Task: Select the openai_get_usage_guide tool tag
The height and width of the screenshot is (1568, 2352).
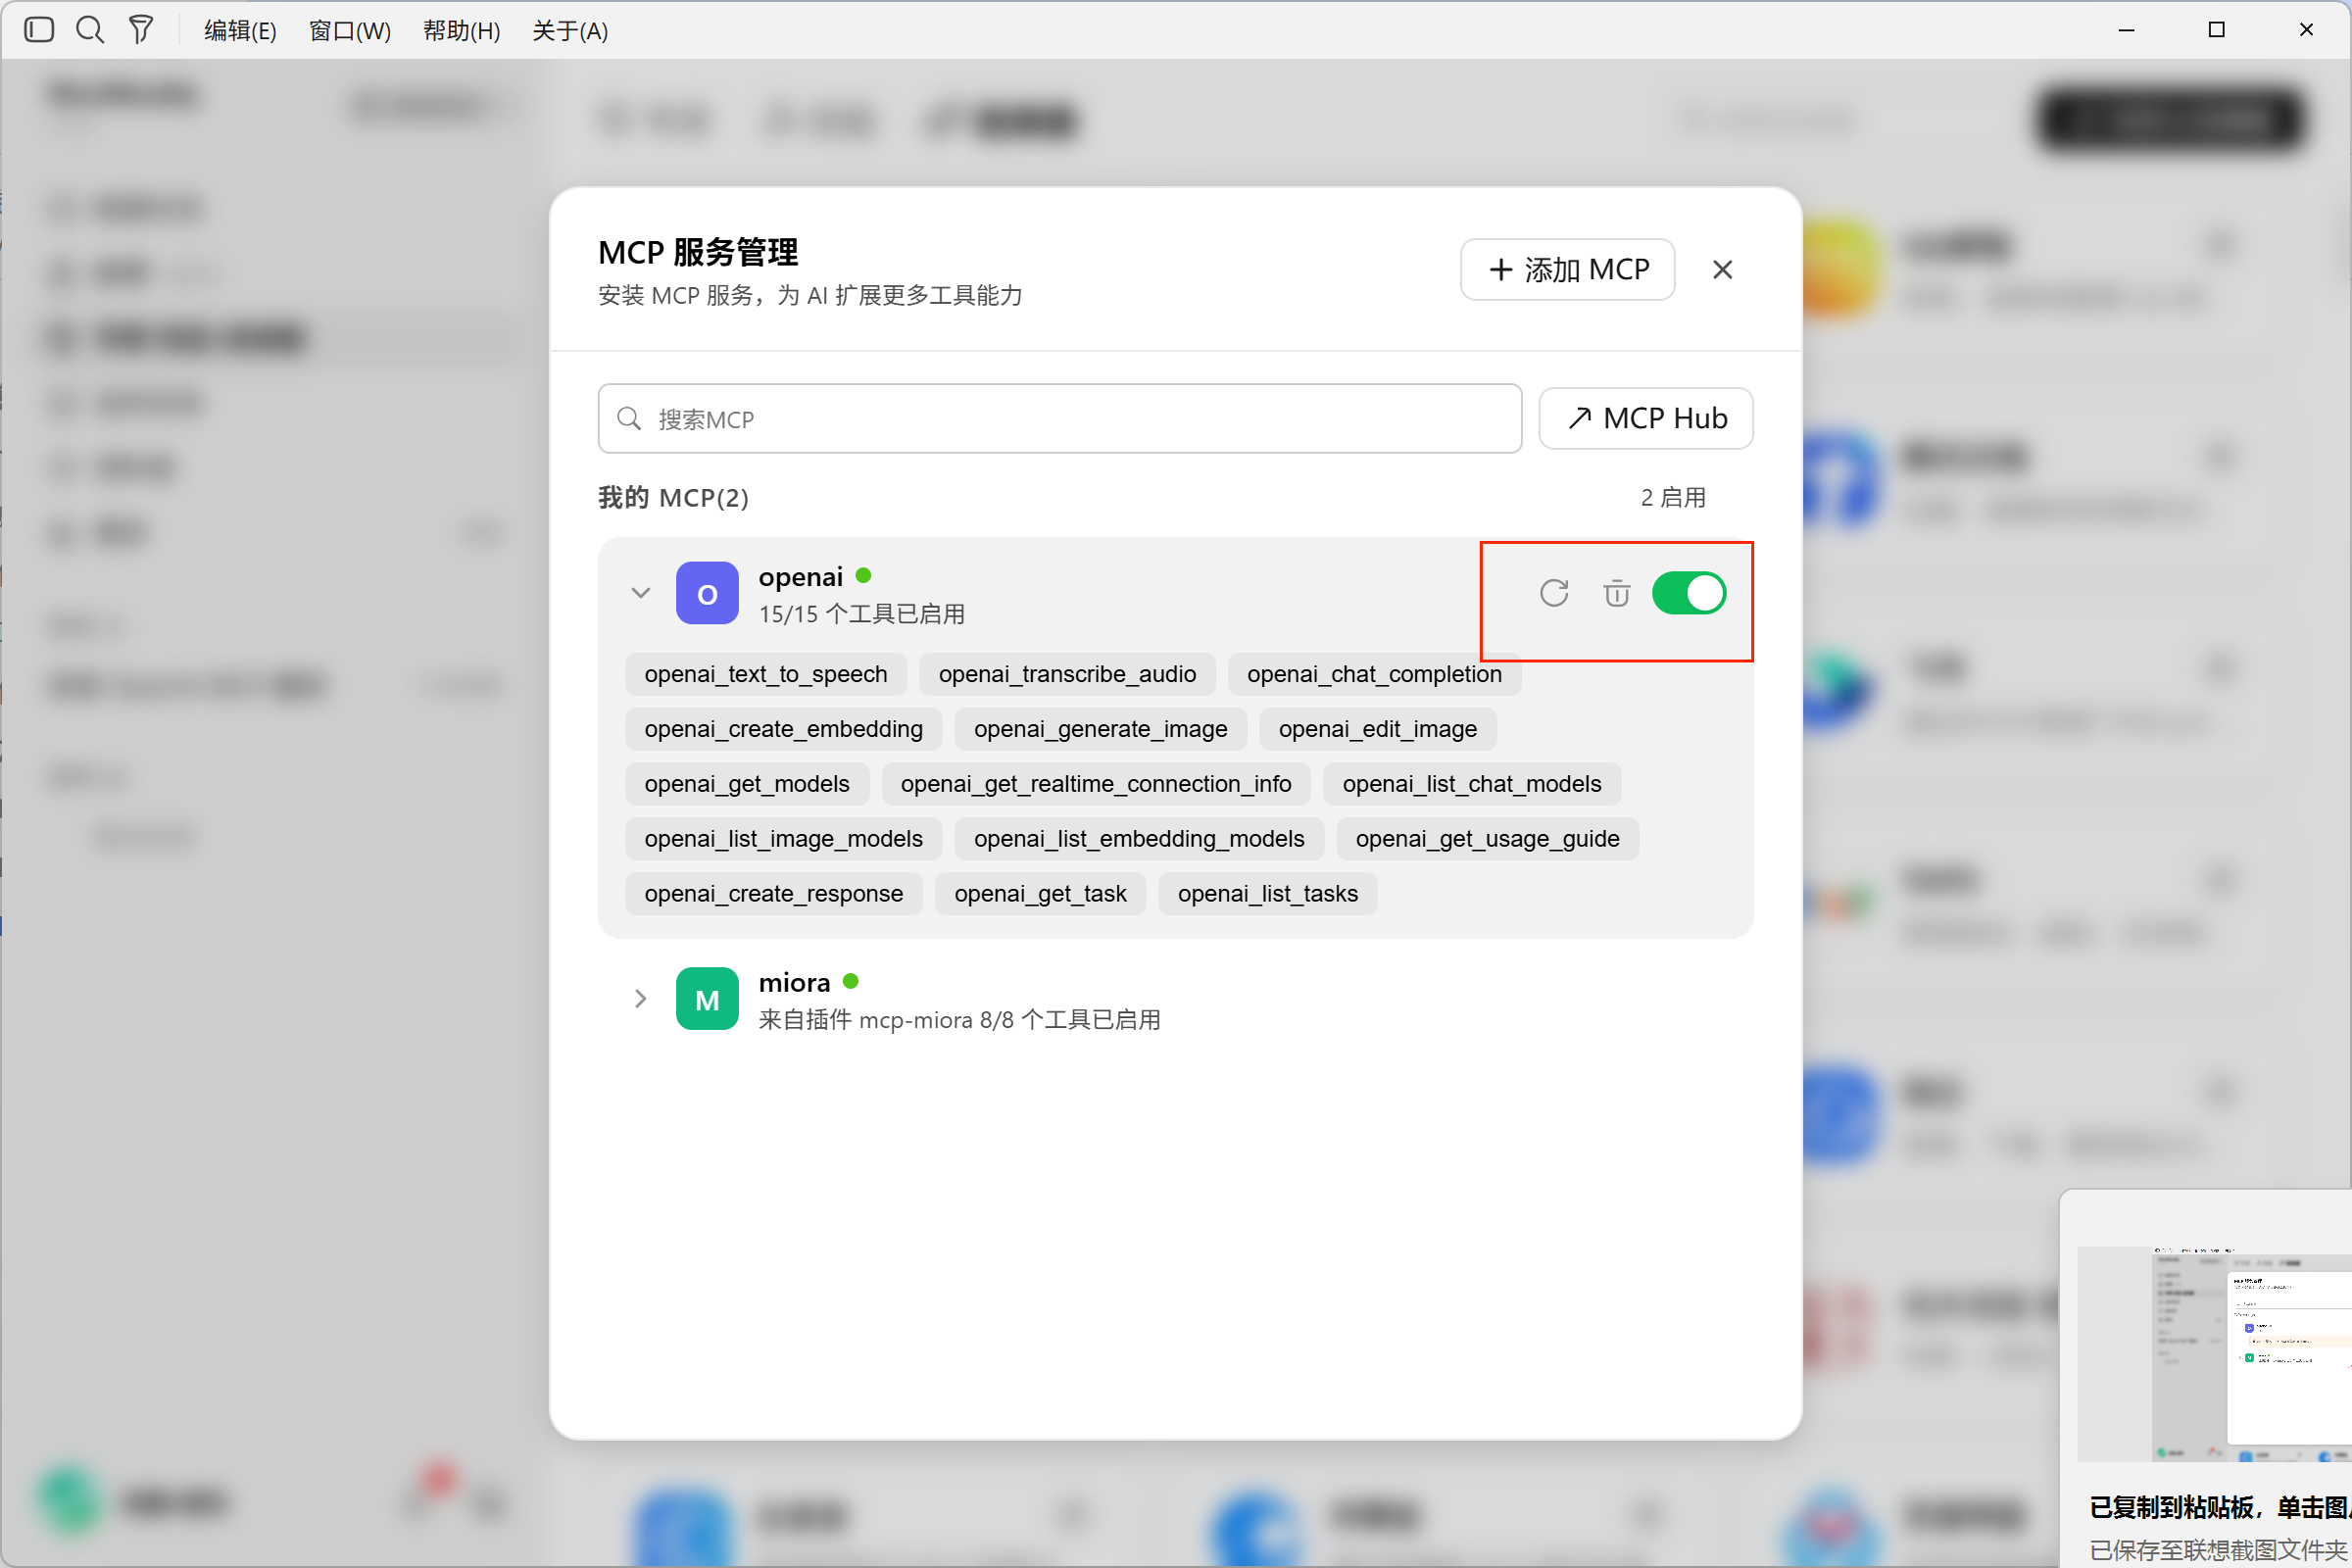Action: 1487,839
